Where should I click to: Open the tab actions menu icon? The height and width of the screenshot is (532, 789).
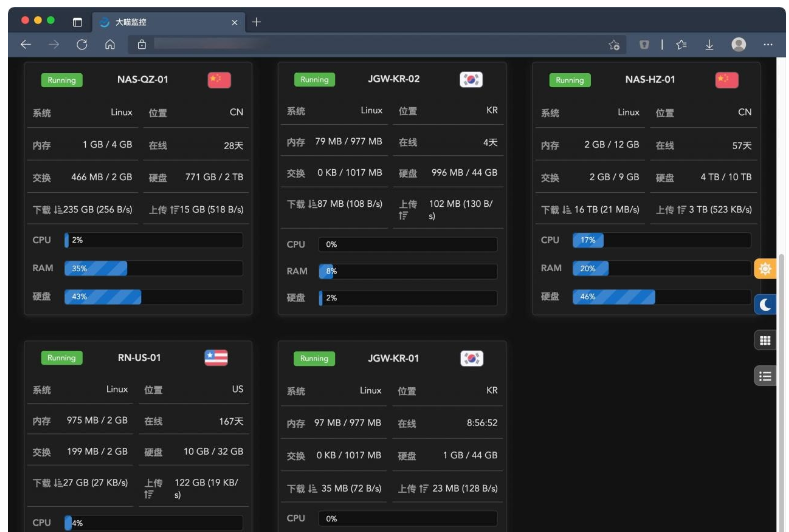click(78, 21)
